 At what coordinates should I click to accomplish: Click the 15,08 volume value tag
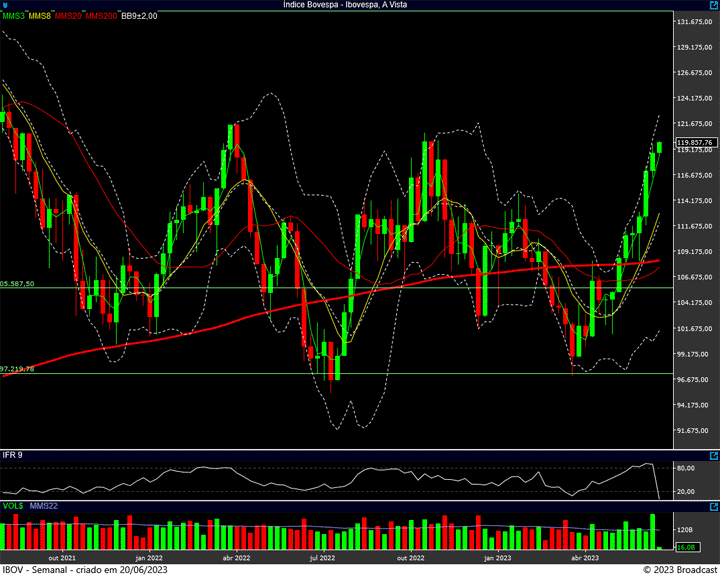tap(686, 547)
